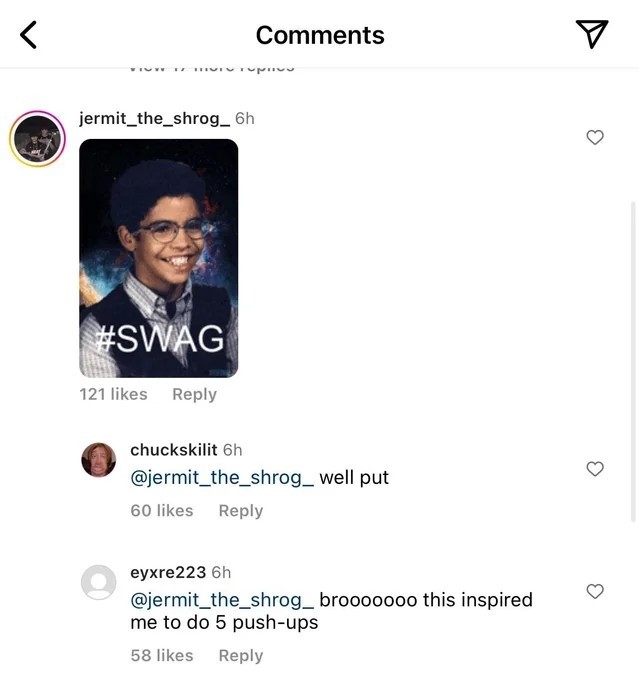Reply to jermit_the_shrog_'s comment
The height and width of the screenshot is (681, 639).
click(x=194, y=394)
